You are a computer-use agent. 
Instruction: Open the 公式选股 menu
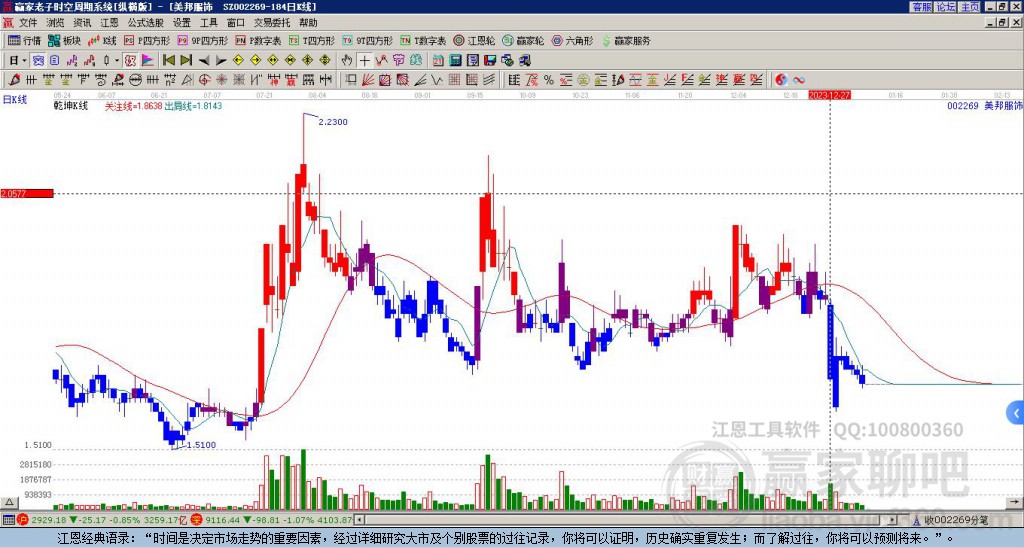click(x=146, y=23)
